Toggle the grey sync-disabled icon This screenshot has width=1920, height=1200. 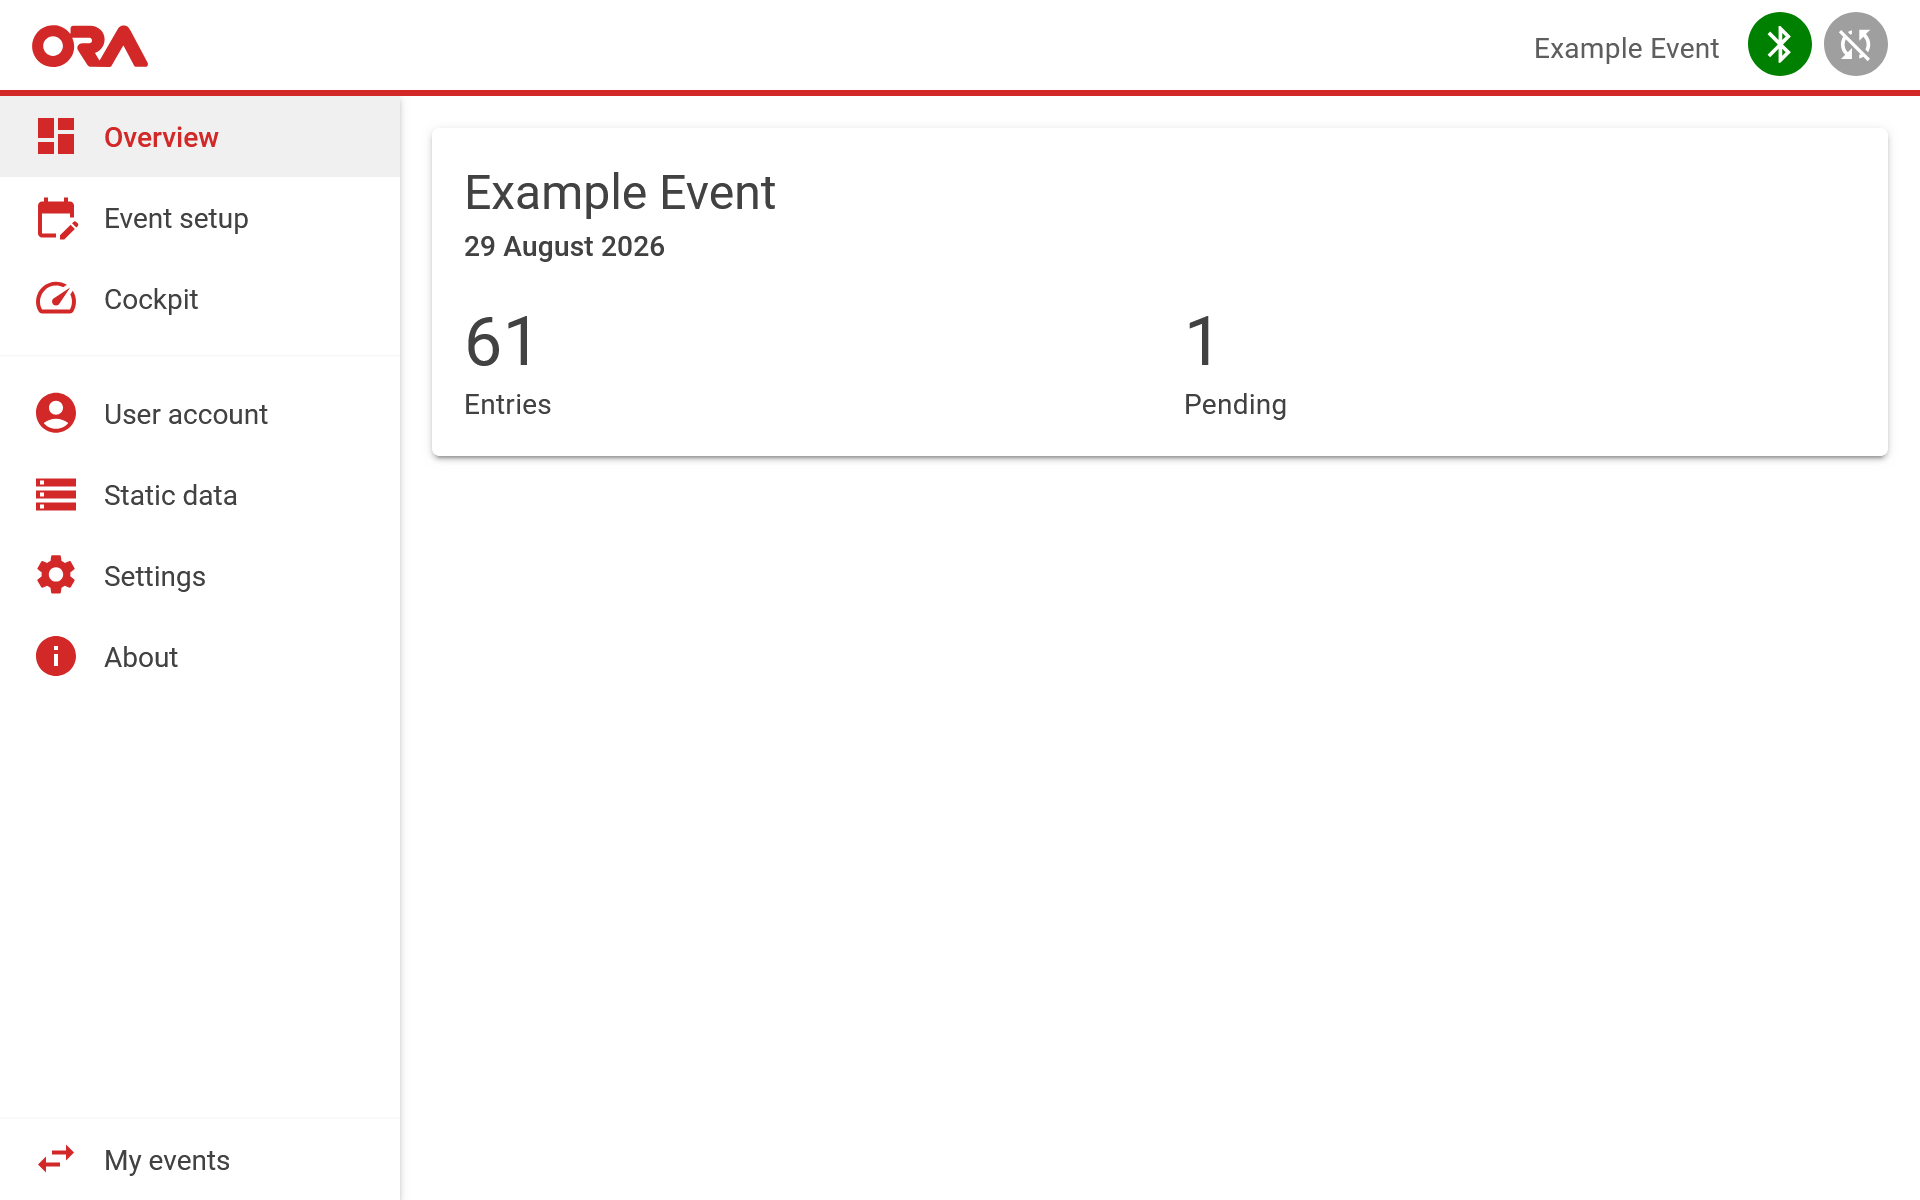(x=1855, y=44)
